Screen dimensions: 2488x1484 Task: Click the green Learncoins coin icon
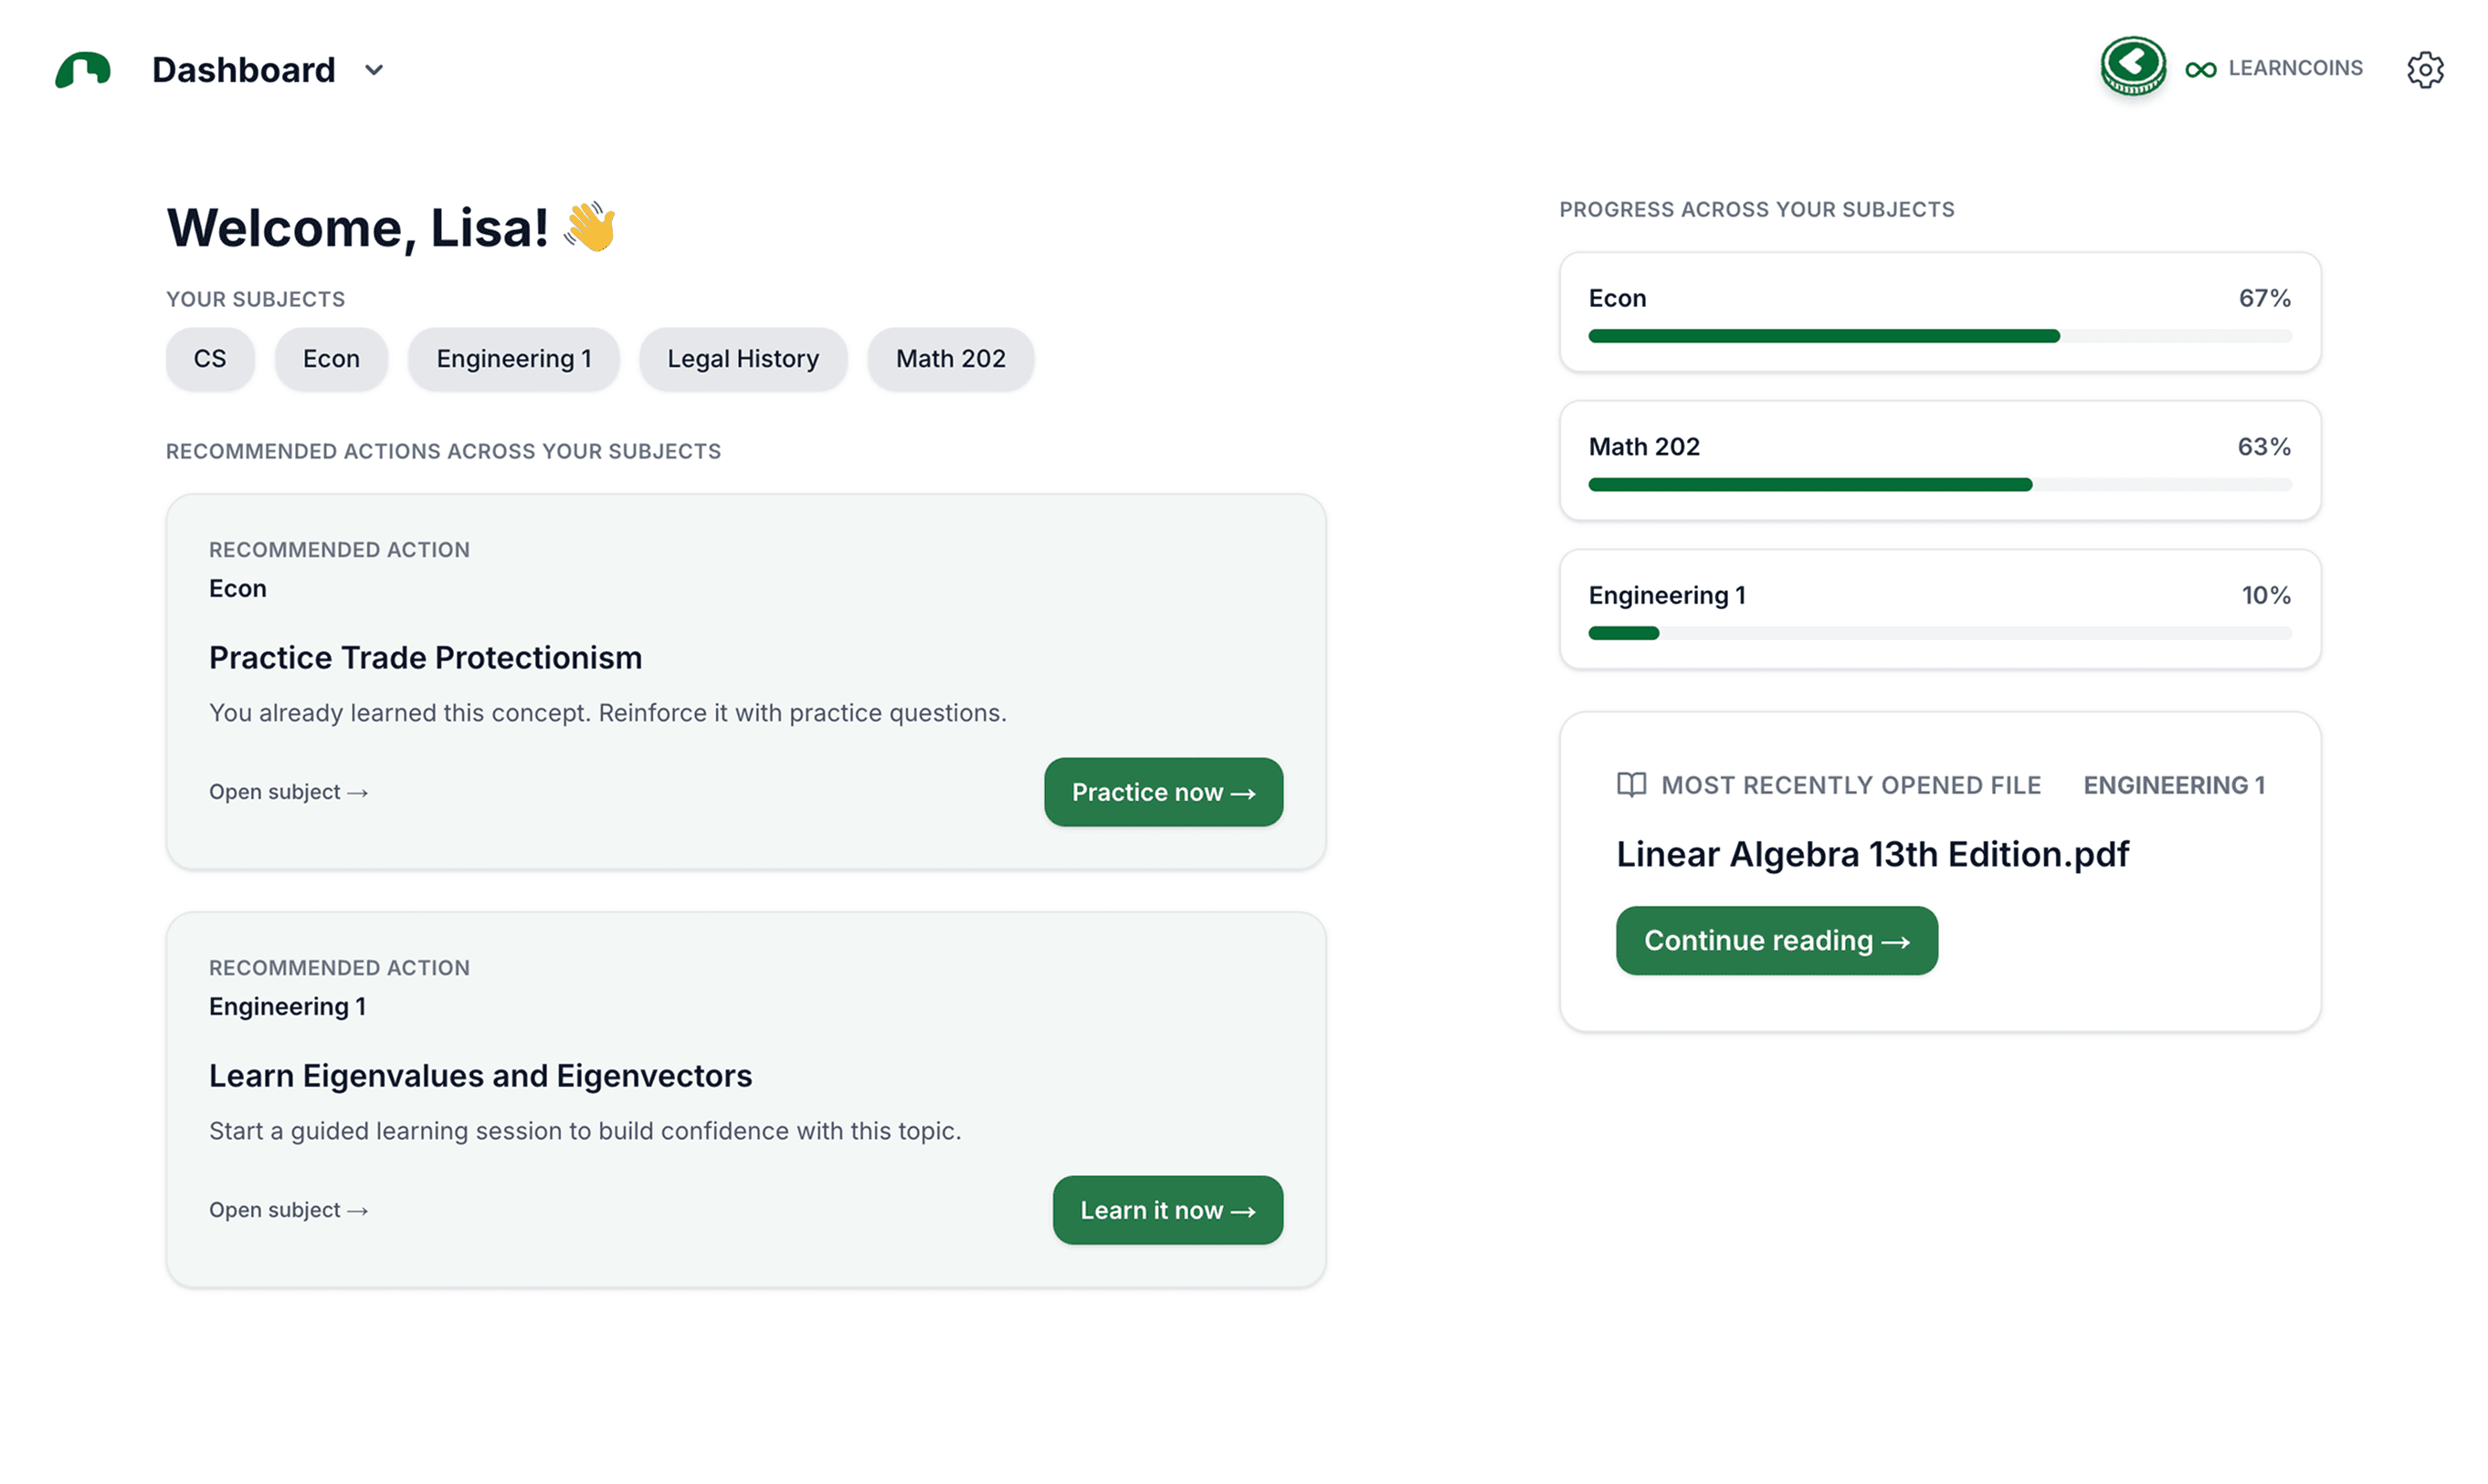(2132, 67)
